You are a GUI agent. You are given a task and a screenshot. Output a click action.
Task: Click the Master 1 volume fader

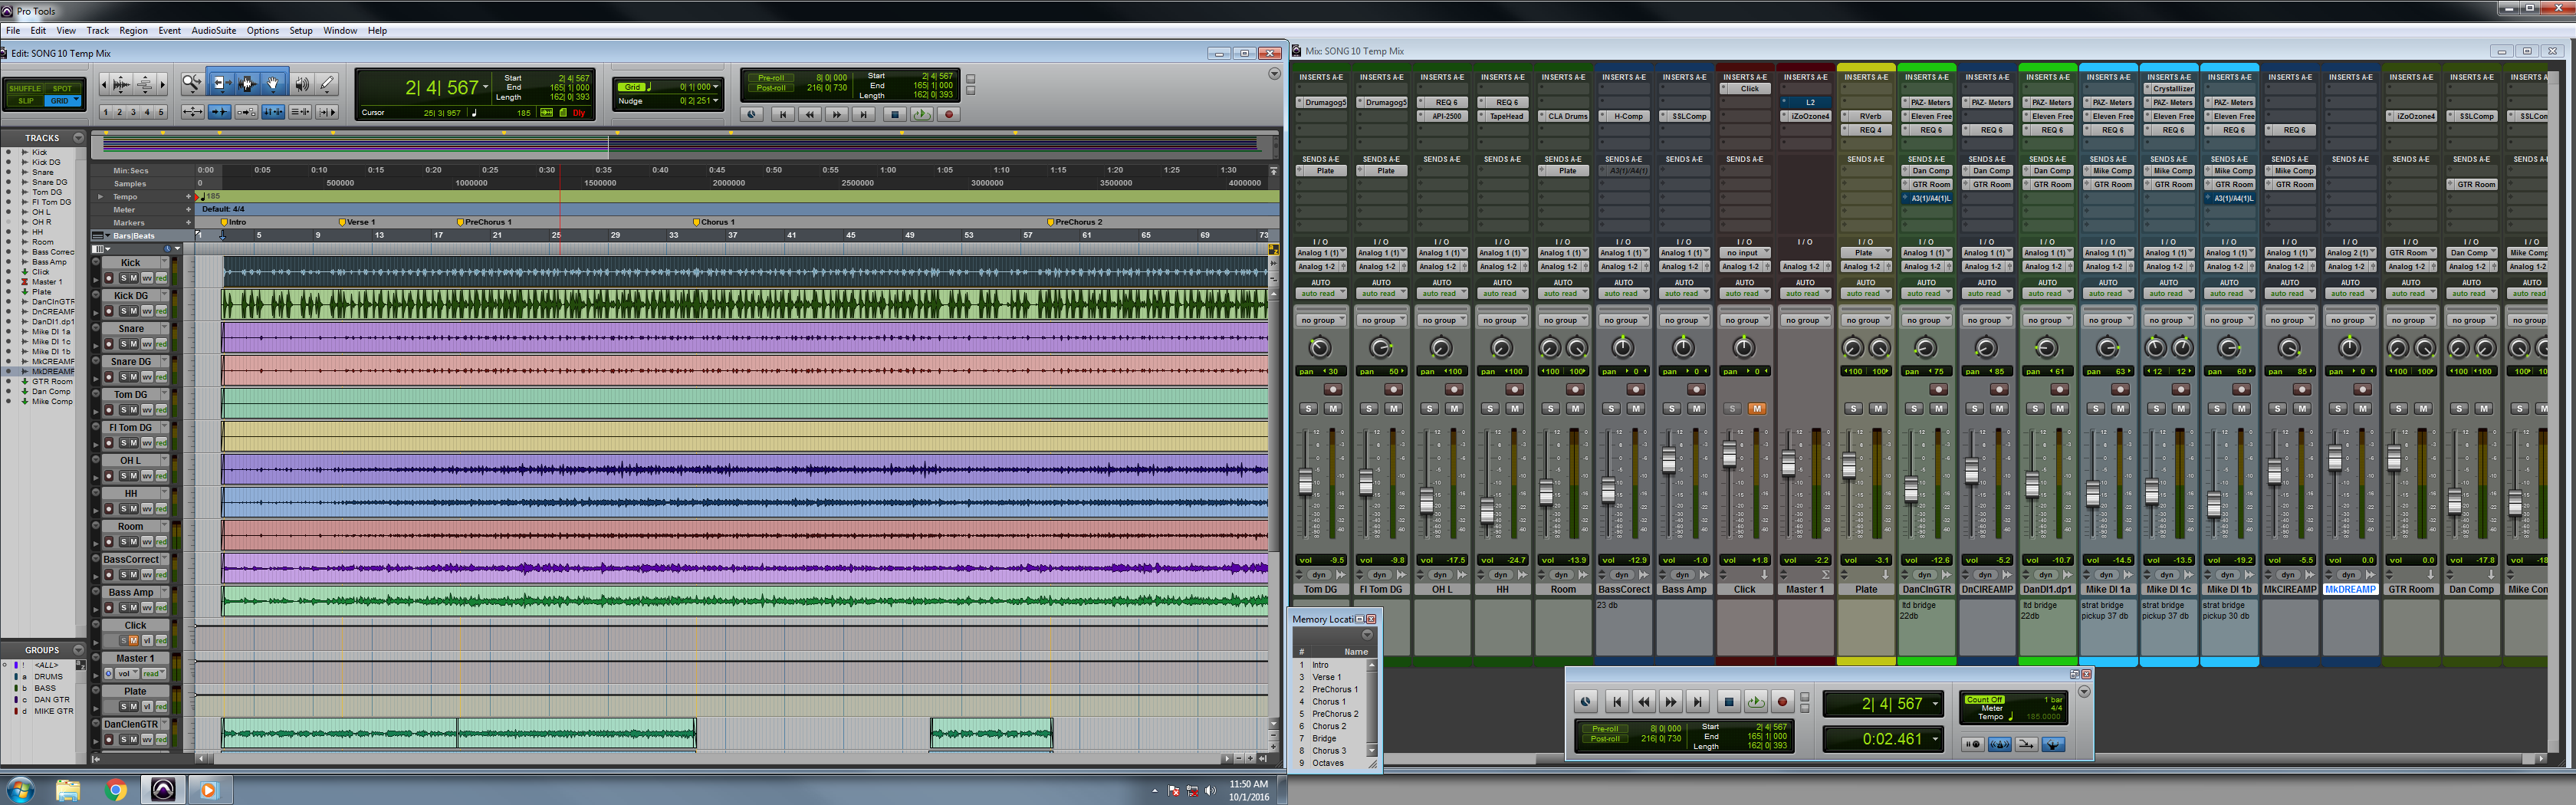(x=1789, y=464)
